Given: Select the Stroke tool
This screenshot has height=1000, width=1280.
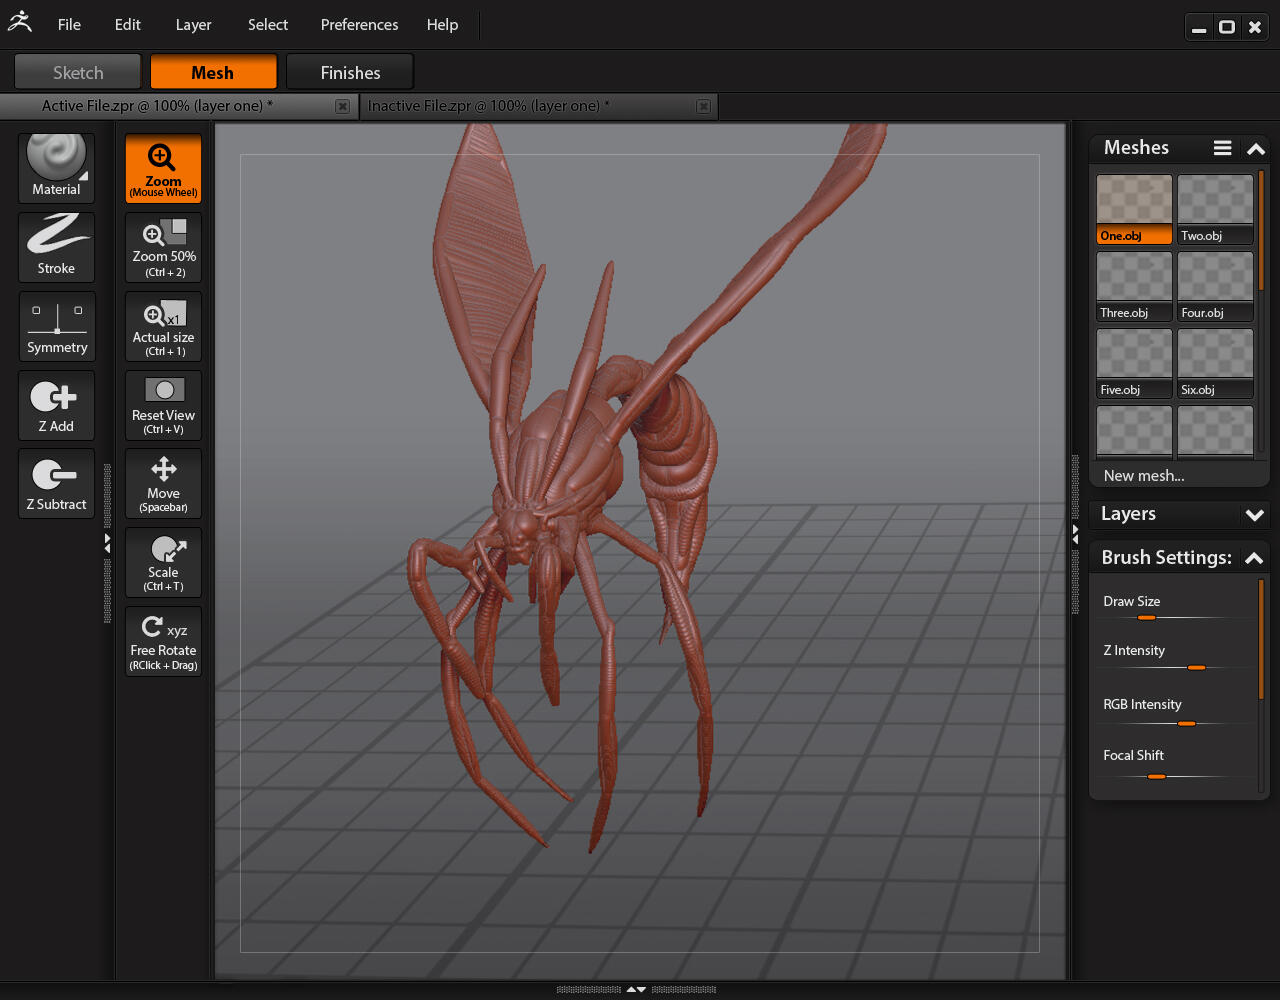Looking at the screenshot, I should click(x=56, y=246).
